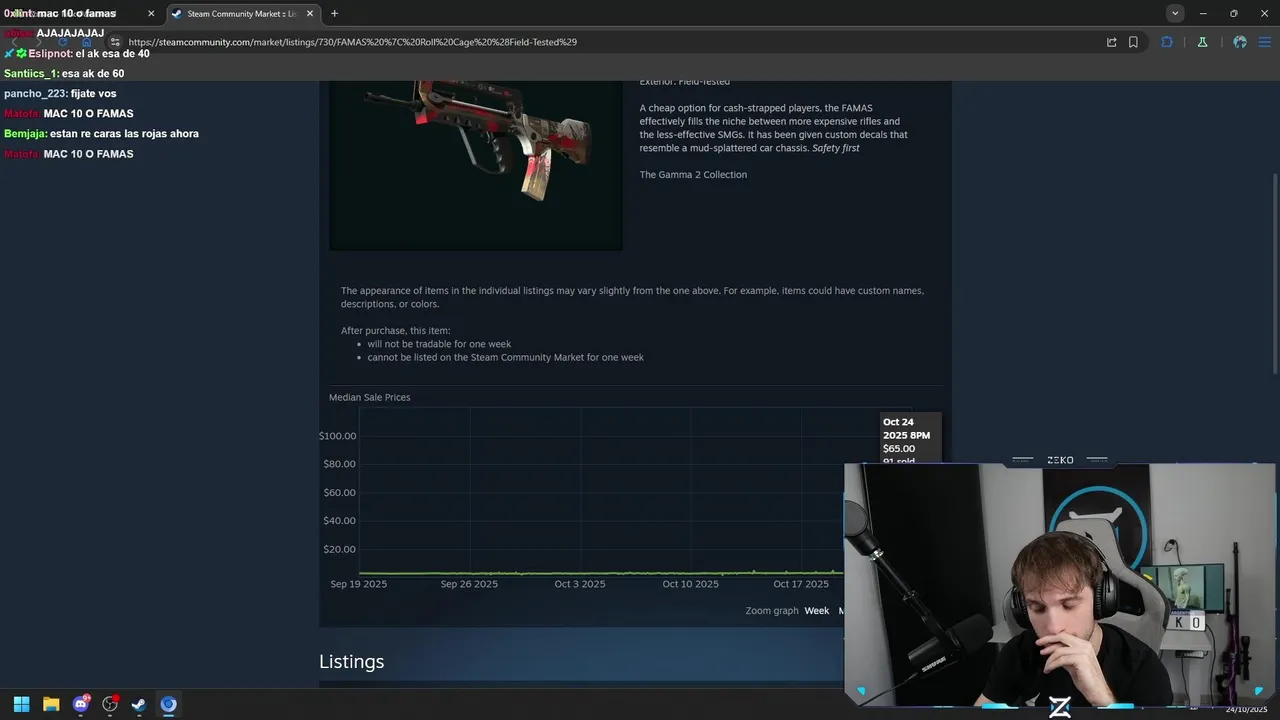
Task: Click the green flask experiments icon
Action: tap(1202, 42)
